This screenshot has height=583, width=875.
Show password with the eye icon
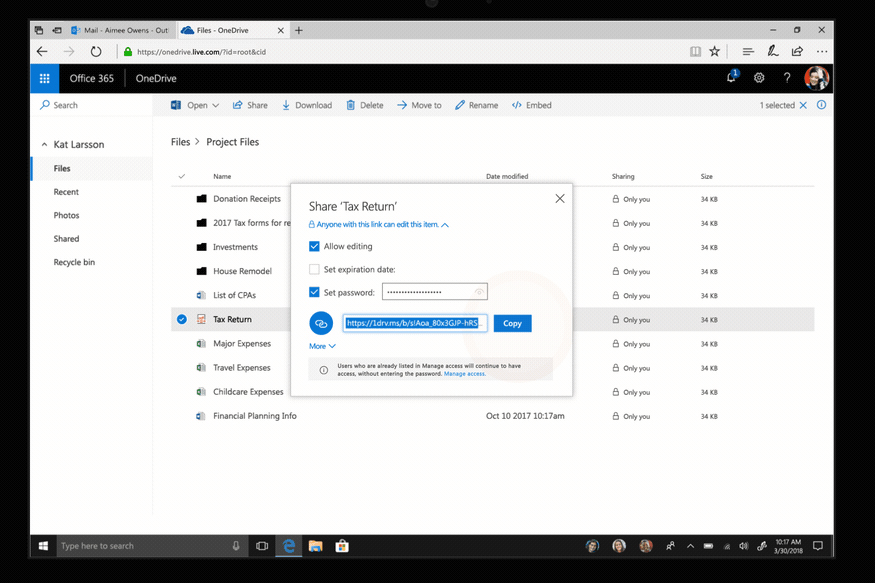click(x=479, y=292)
